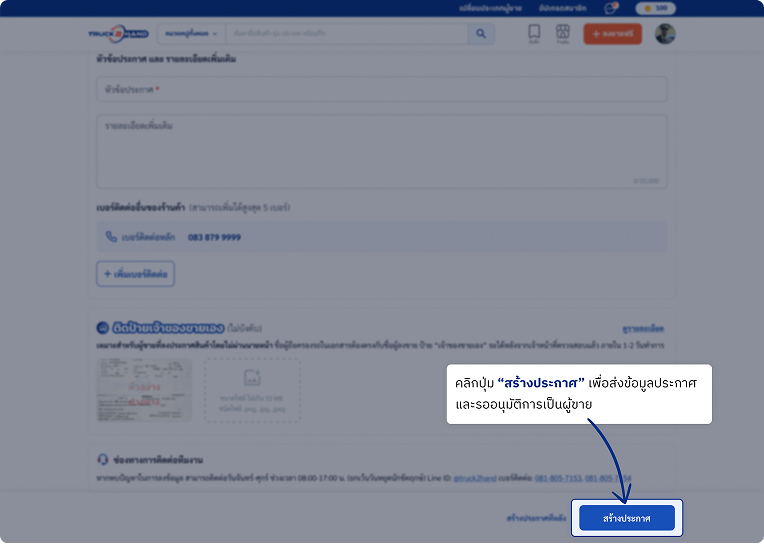
Task: Click the เพิ่มเบอร์ติดต่อ add contact button
Action: point(135,274)
